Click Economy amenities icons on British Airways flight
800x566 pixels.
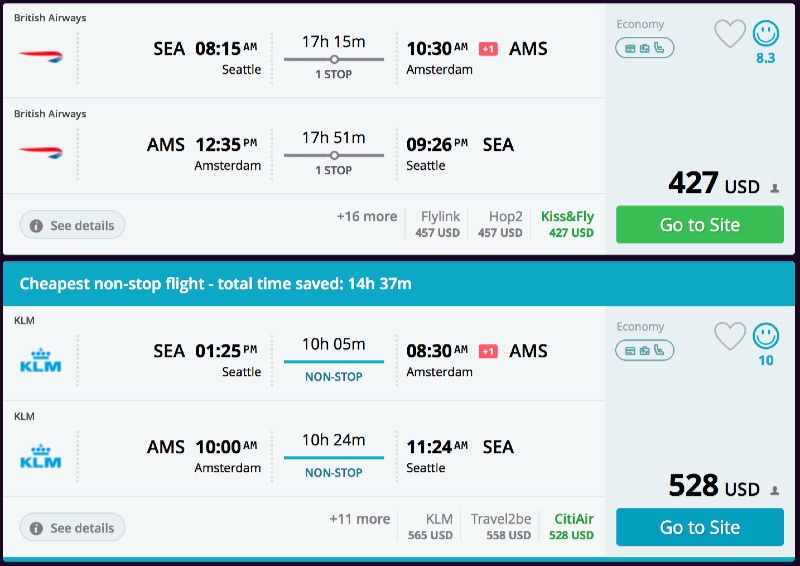click(x=644, y=47)
